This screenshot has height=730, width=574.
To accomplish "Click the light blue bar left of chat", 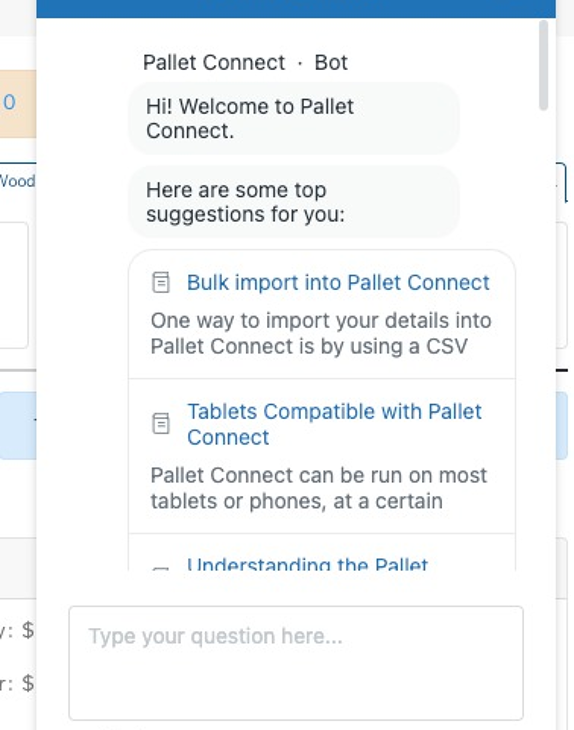I will pos(18,426).
